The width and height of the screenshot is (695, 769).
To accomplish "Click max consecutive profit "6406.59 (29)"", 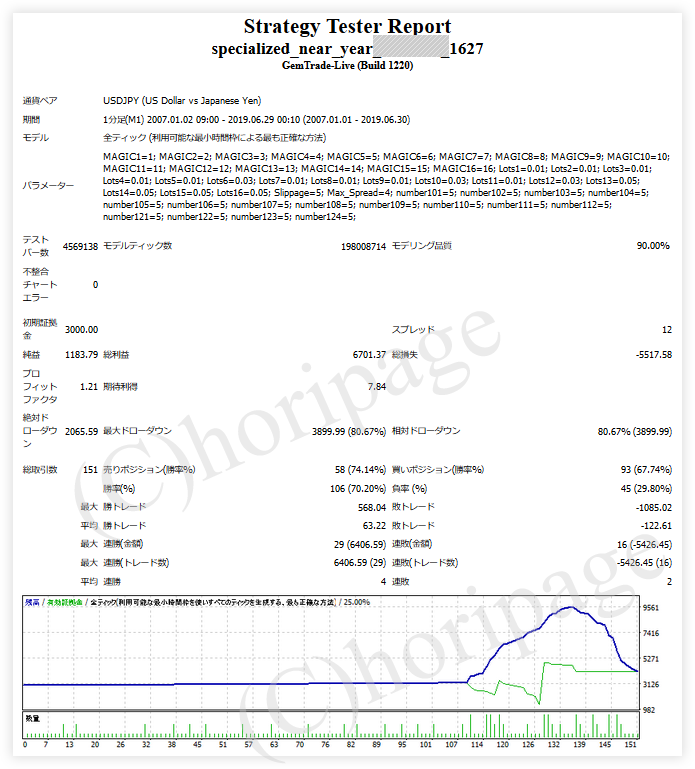I will coord(360,563).
